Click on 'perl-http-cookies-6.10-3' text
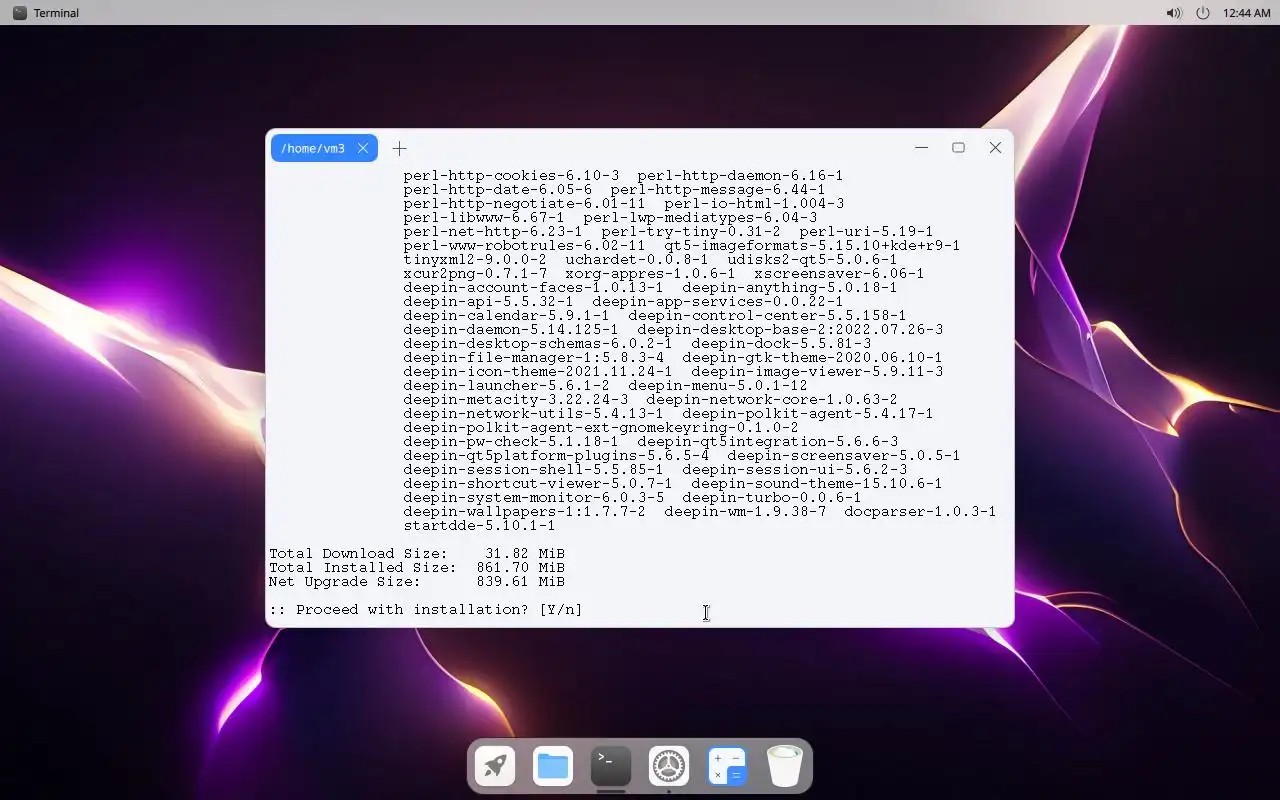The image size is (1280, 800). (x=511, y=175)
